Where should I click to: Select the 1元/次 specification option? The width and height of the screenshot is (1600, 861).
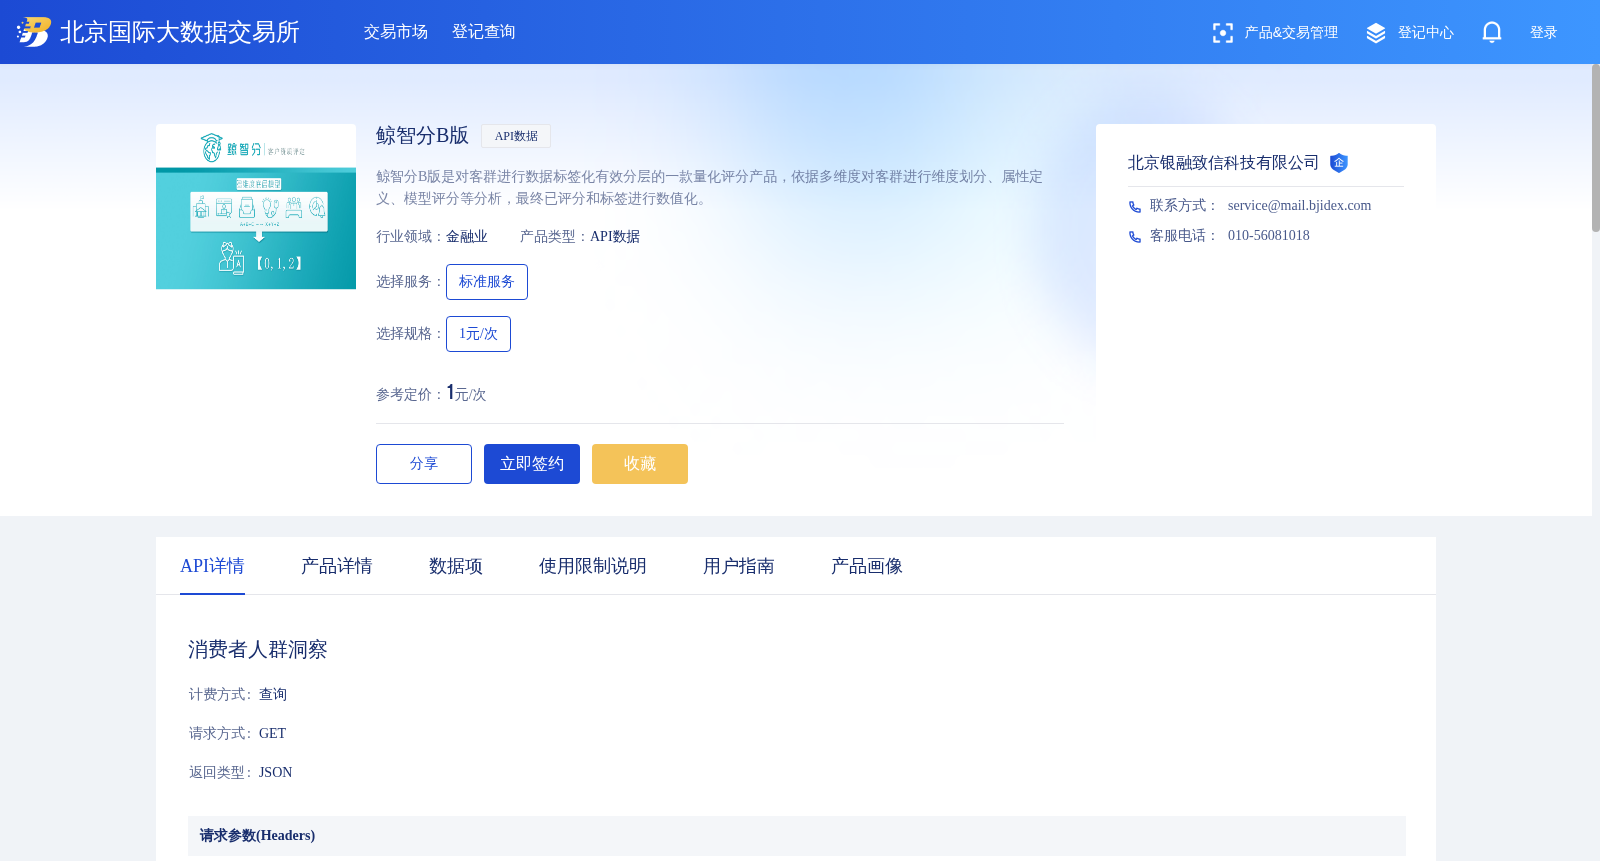click(478, 334)
